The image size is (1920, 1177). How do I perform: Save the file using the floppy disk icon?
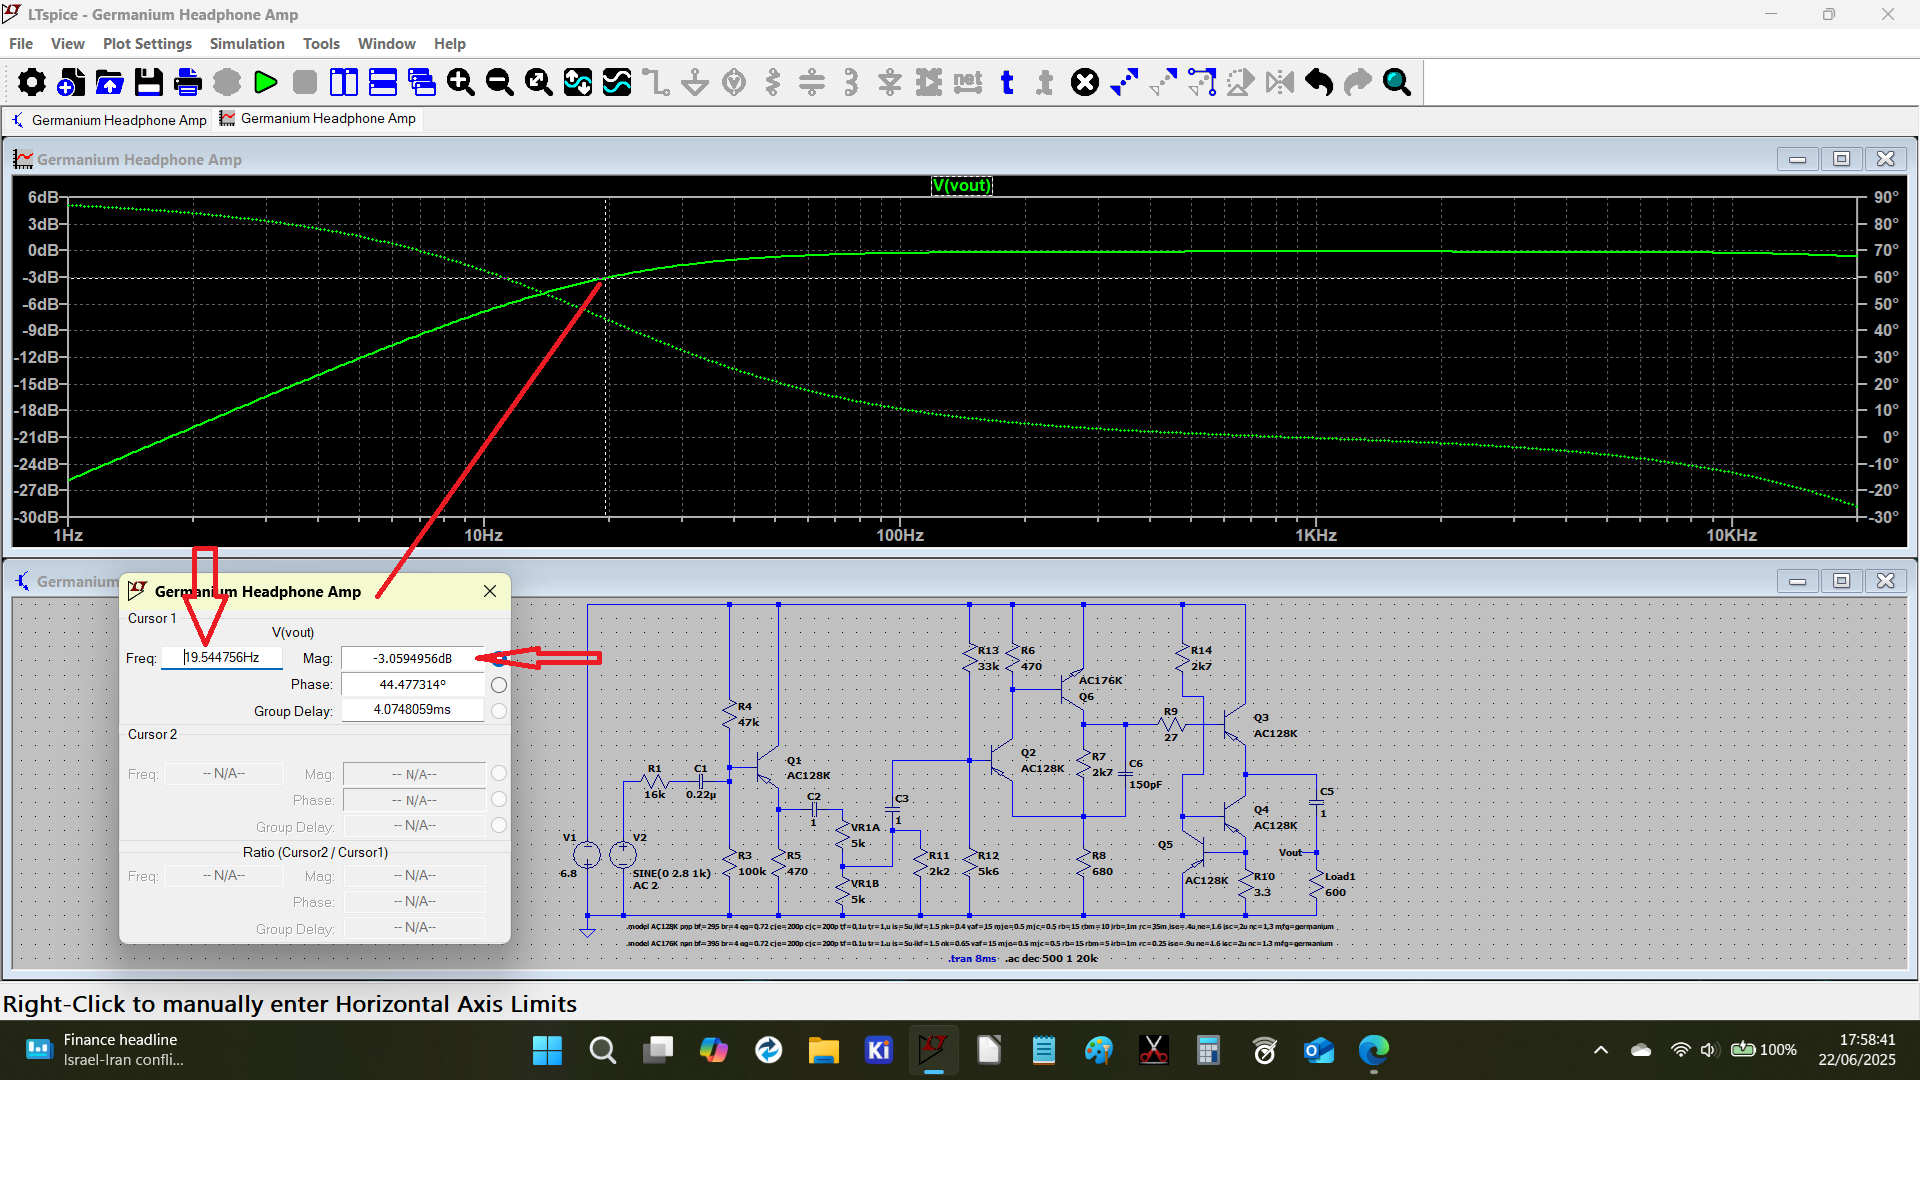(x=149, y=82)
